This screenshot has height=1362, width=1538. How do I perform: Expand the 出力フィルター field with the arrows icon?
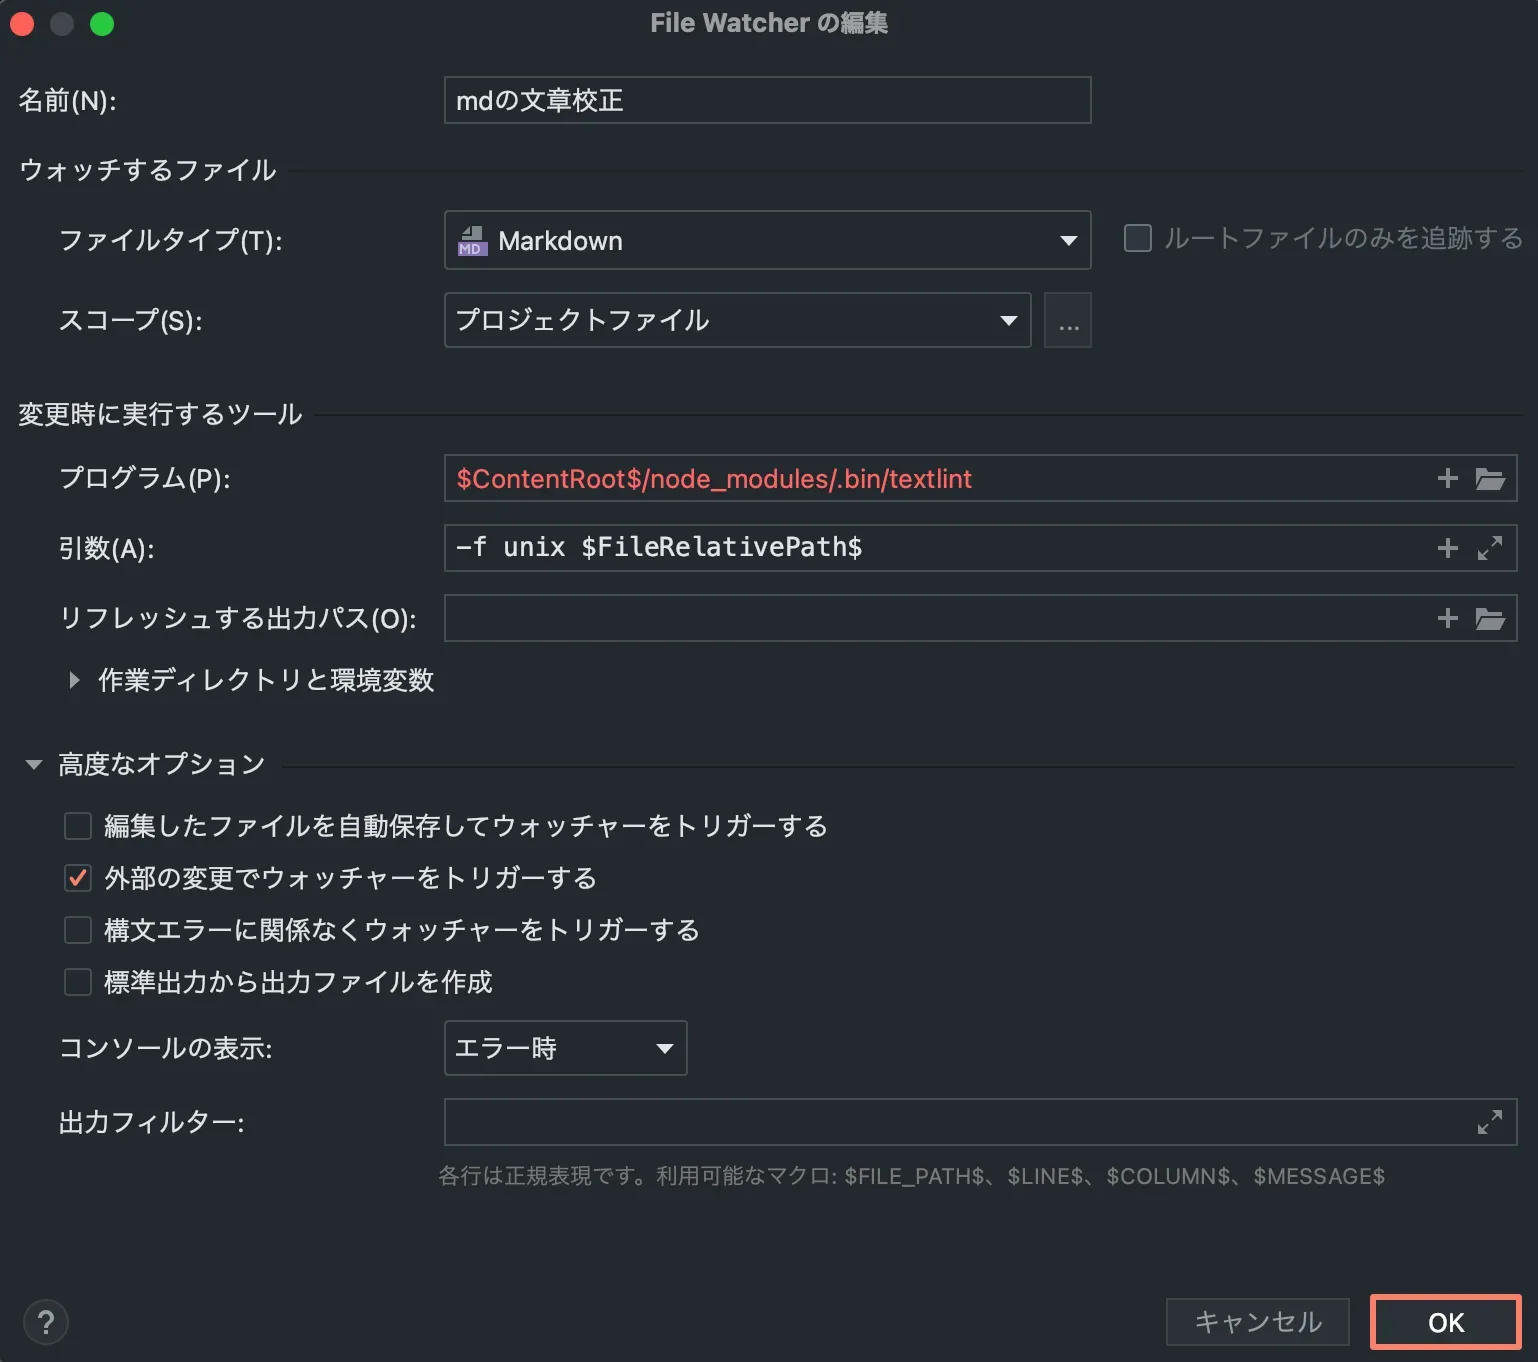1490,1122
